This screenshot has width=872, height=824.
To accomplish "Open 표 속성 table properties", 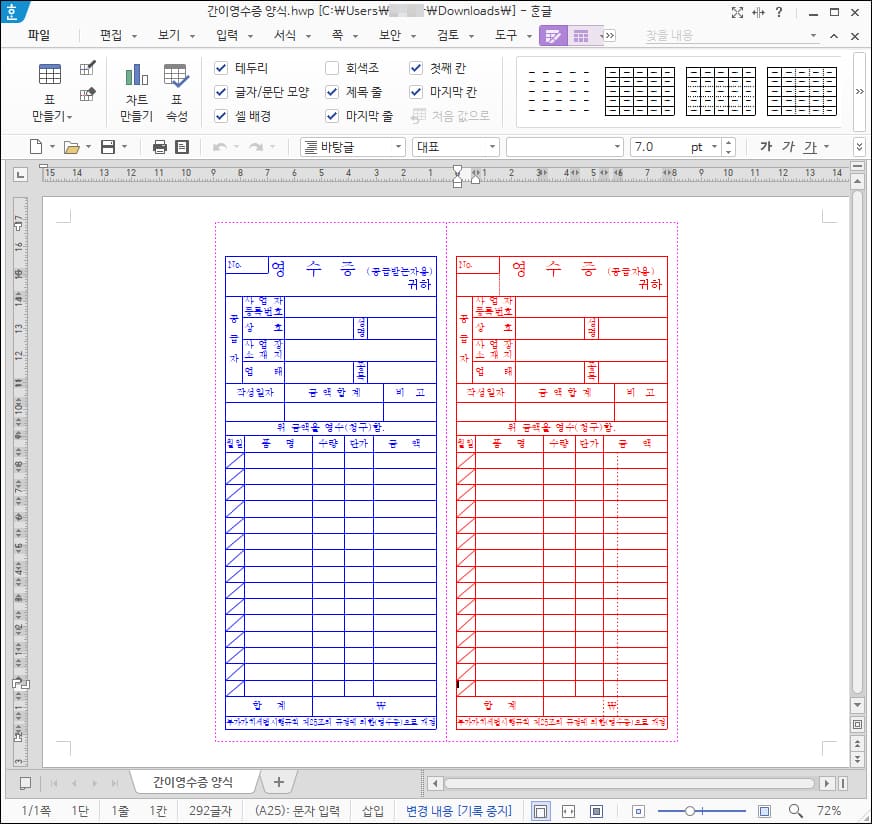I will [x=176, y=92].
